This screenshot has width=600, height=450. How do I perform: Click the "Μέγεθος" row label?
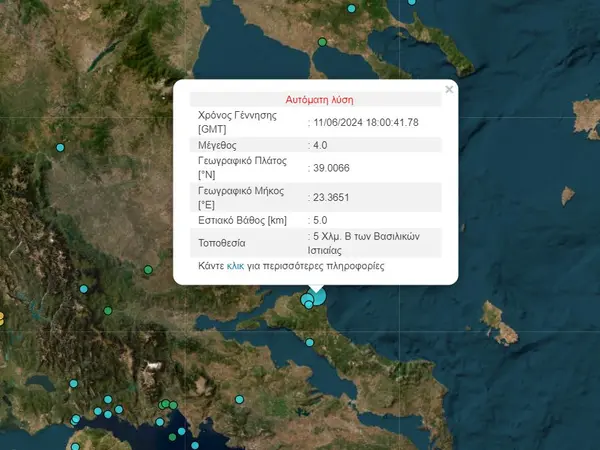[x=219, y=145]
